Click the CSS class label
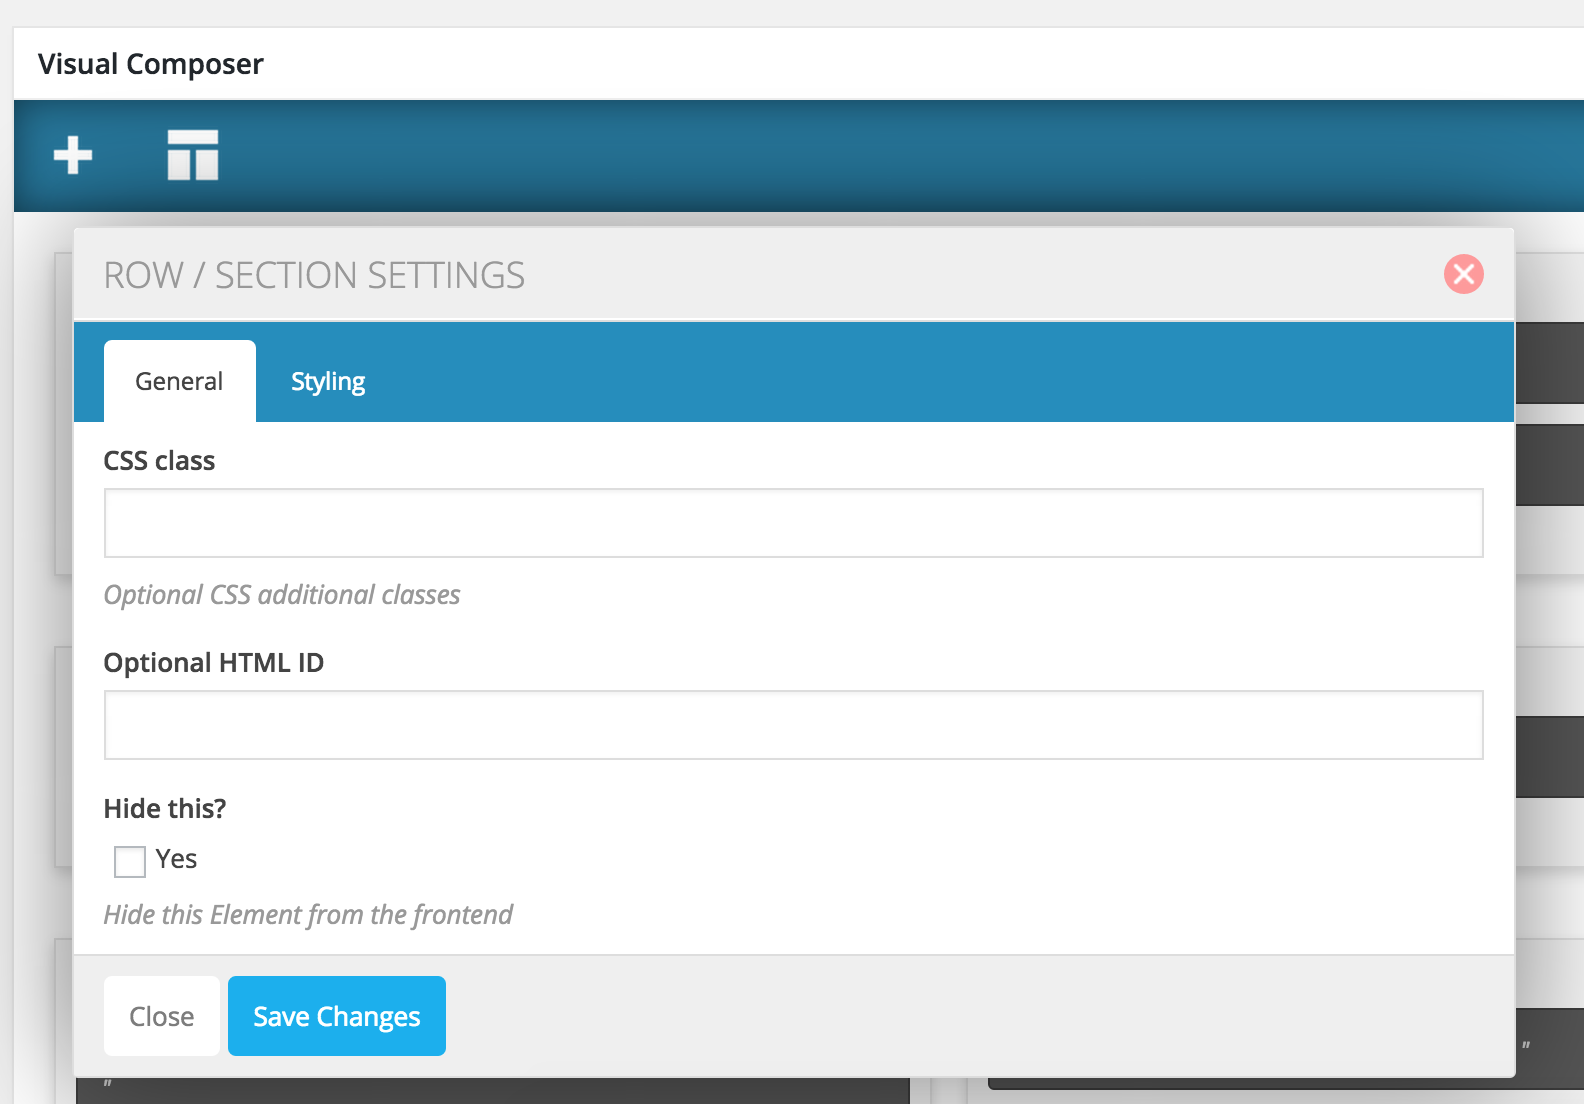Viewport: 1584px width, 1104px height. 160,461
